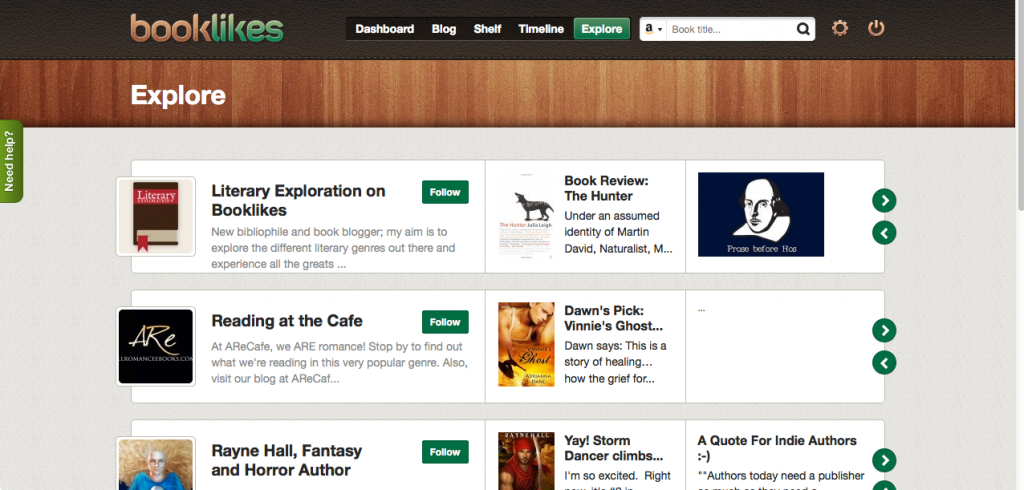The height and width of the screenshot is (490, 1024).
Task: Follow Rayne Hall, Fantasy and Horror Author
Action: click(x=445, y=451)
